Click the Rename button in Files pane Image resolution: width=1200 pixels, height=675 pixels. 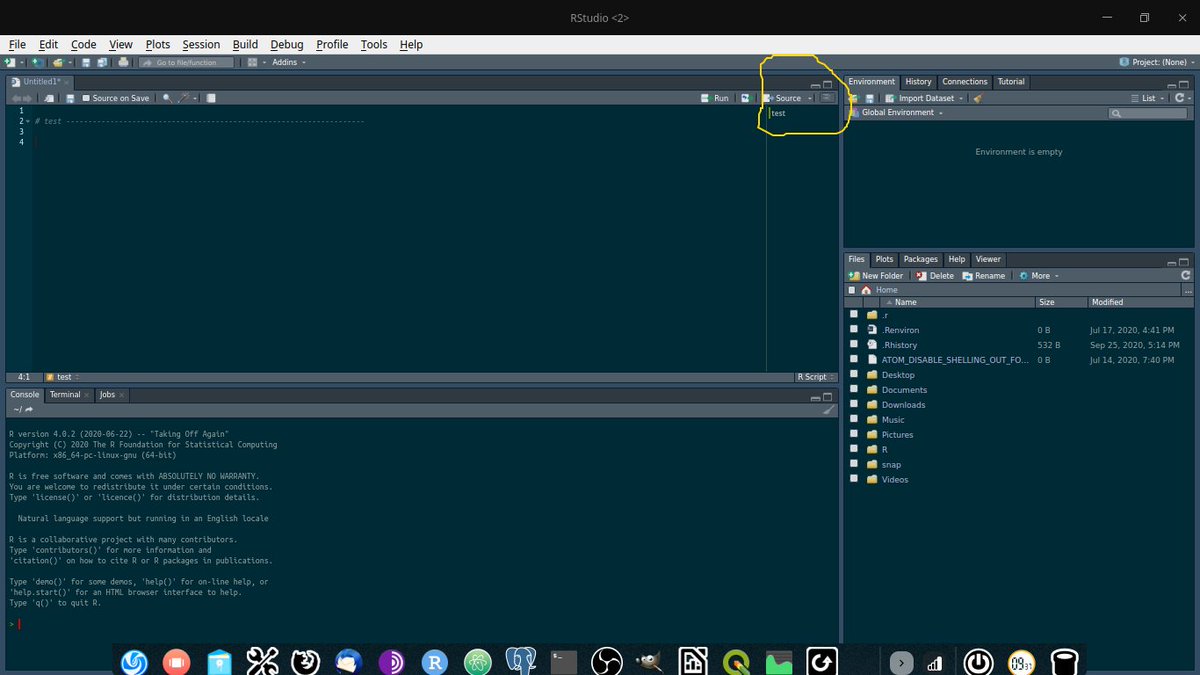coord(984,275)
